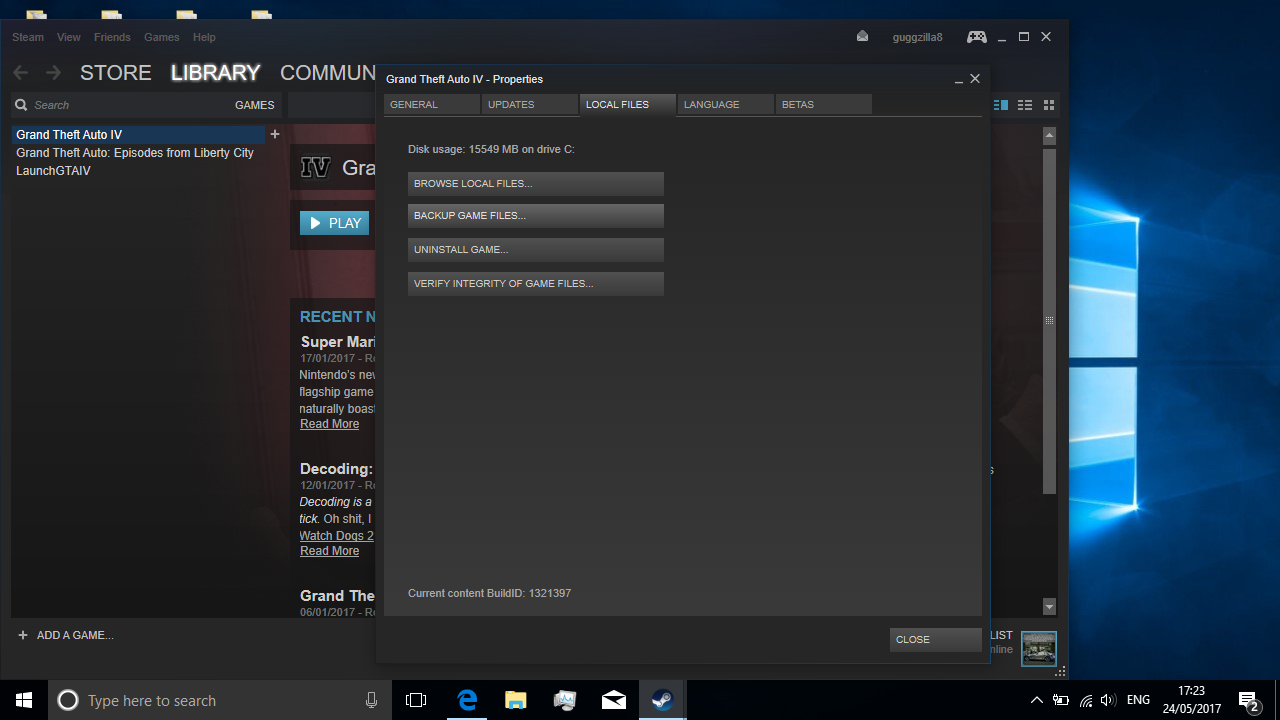The width and height of the screenshot is (1280, 720).
Task: Open the Wi-Fi network tray icon
Action: (x=1086, y=700)
